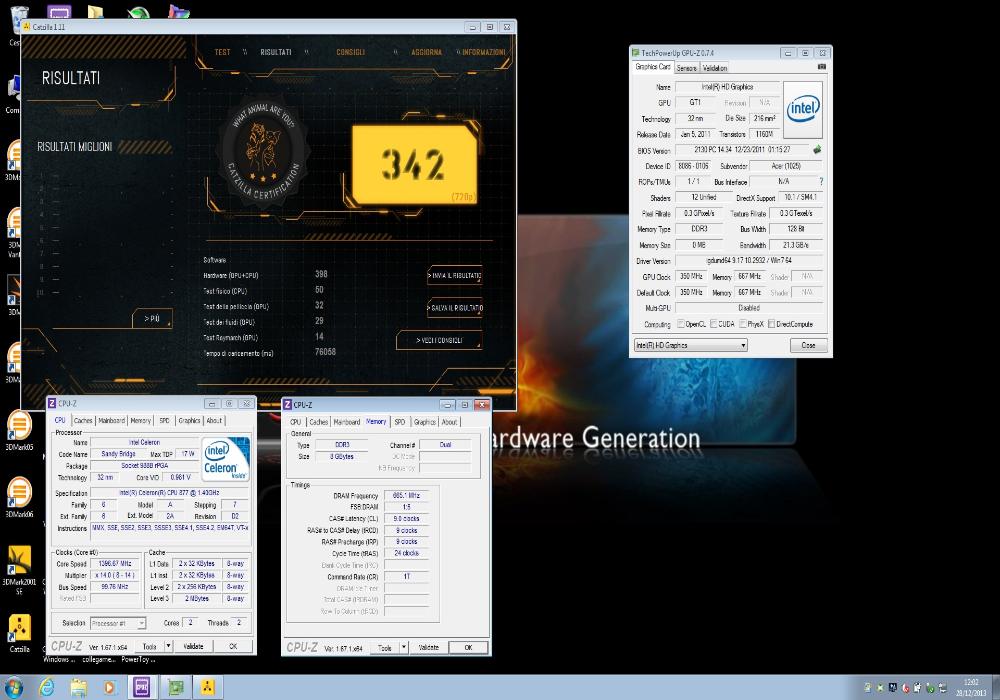Switch to the CPU-Z taskbar button

142,687
